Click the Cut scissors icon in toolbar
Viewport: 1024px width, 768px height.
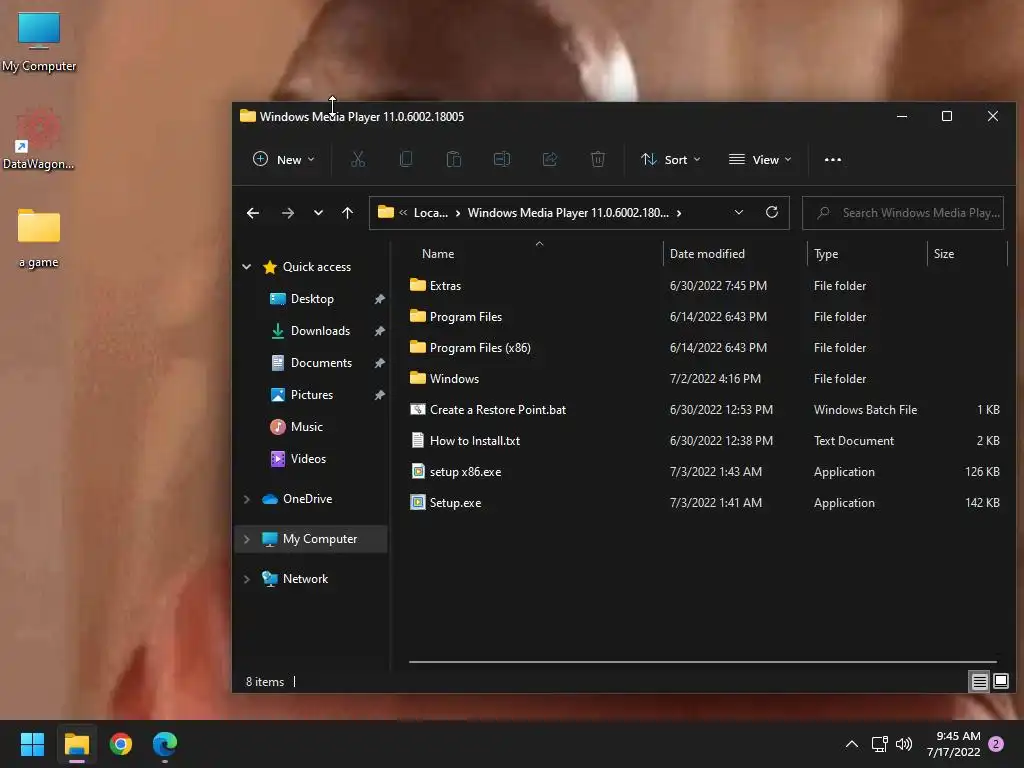pos(358,159)
